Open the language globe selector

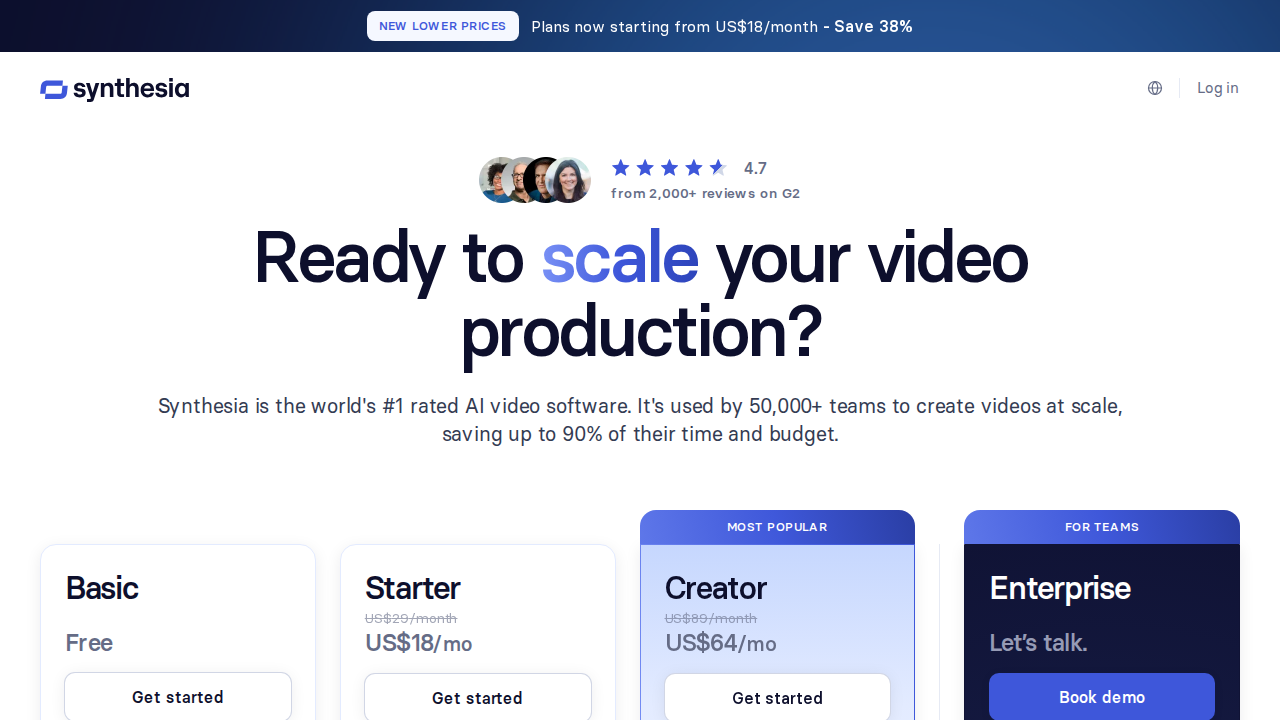click(1155, 88)
